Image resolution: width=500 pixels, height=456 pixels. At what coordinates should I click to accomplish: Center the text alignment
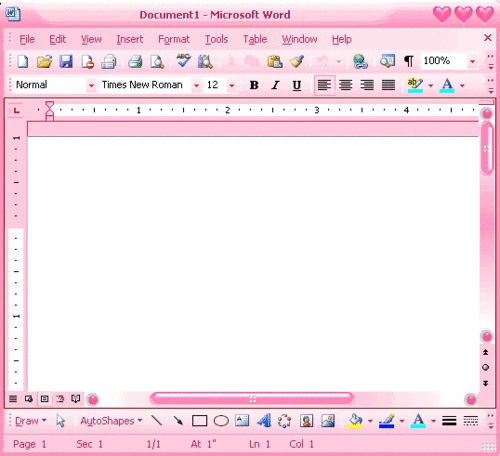pyautogui.click(x=346, y=85)
